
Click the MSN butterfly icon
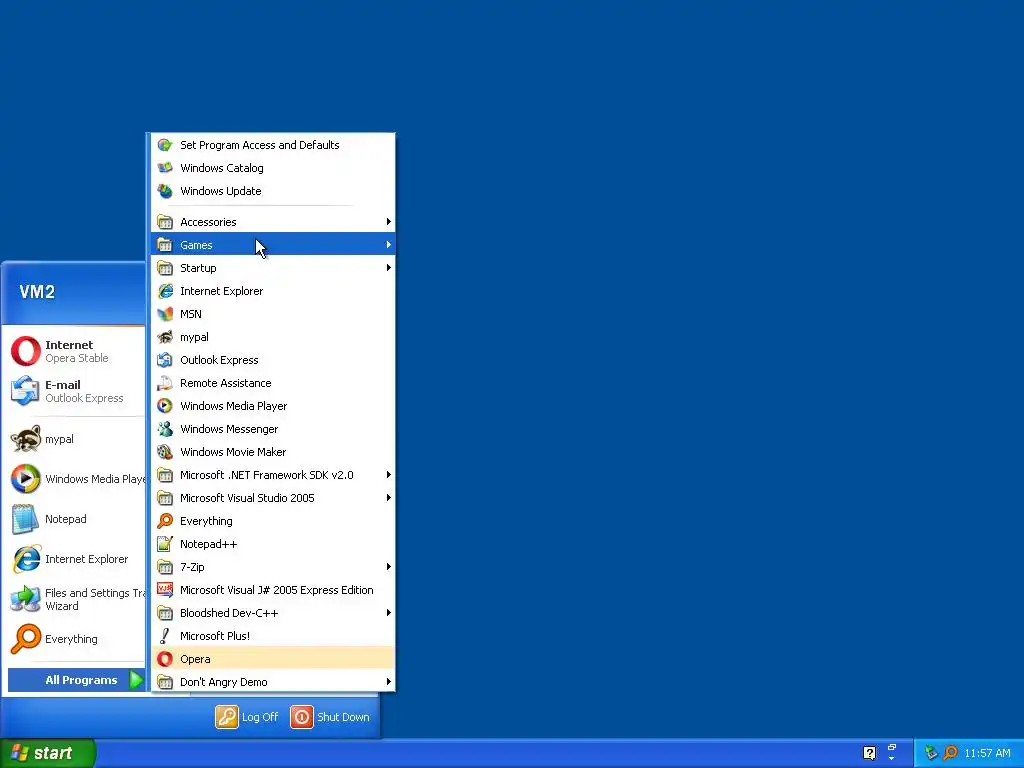pos(165,314)
